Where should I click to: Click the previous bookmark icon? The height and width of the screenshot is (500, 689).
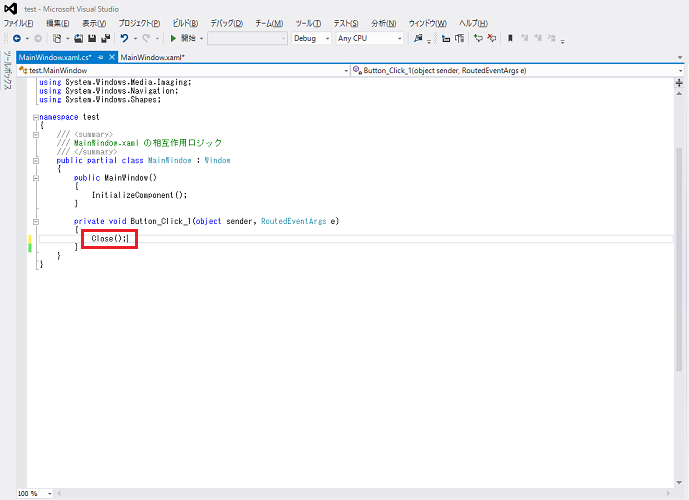click(x=525, y=39)
